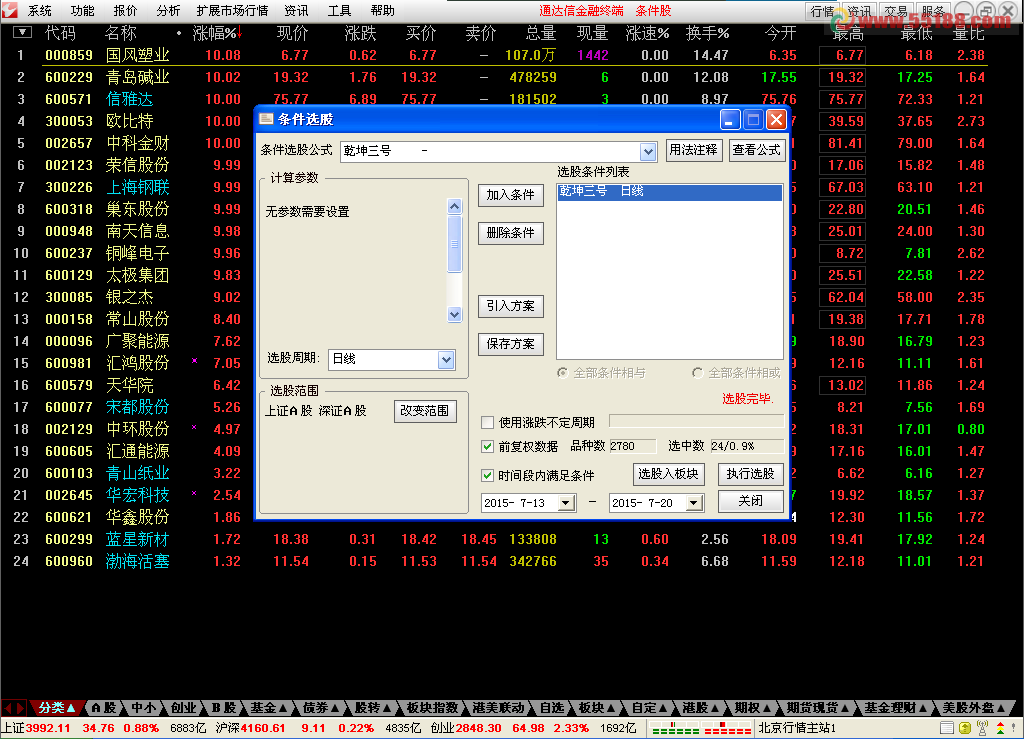The width and height of the screenshot is (1024, 739).
Task: Open the column selector triangle beside 代码
Action: pyautogui.click(x=22, y=32)
